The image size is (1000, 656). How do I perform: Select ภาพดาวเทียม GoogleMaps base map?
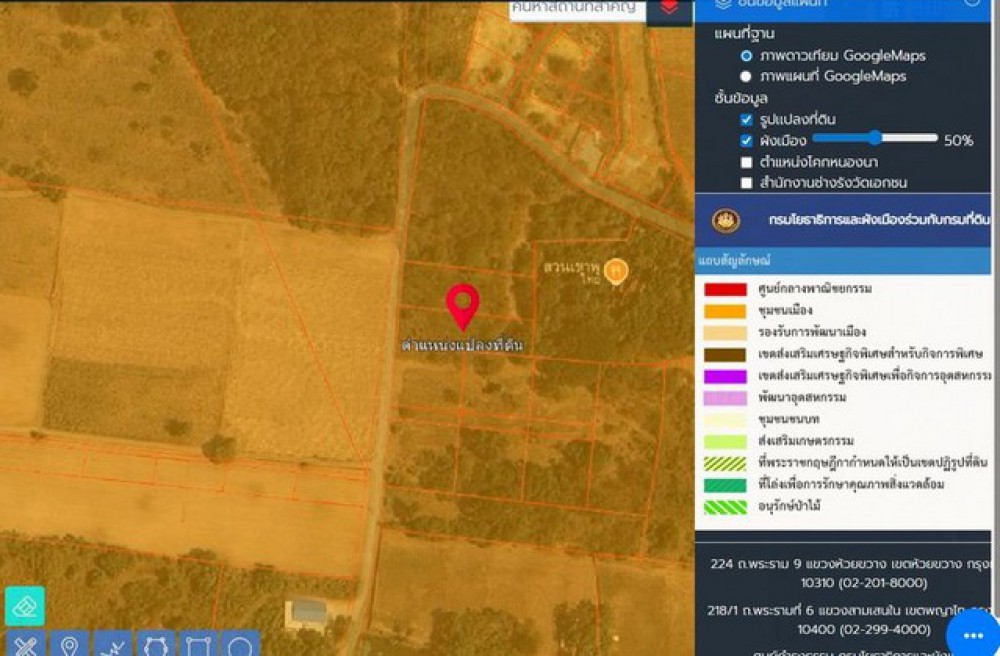pos(746,56)
